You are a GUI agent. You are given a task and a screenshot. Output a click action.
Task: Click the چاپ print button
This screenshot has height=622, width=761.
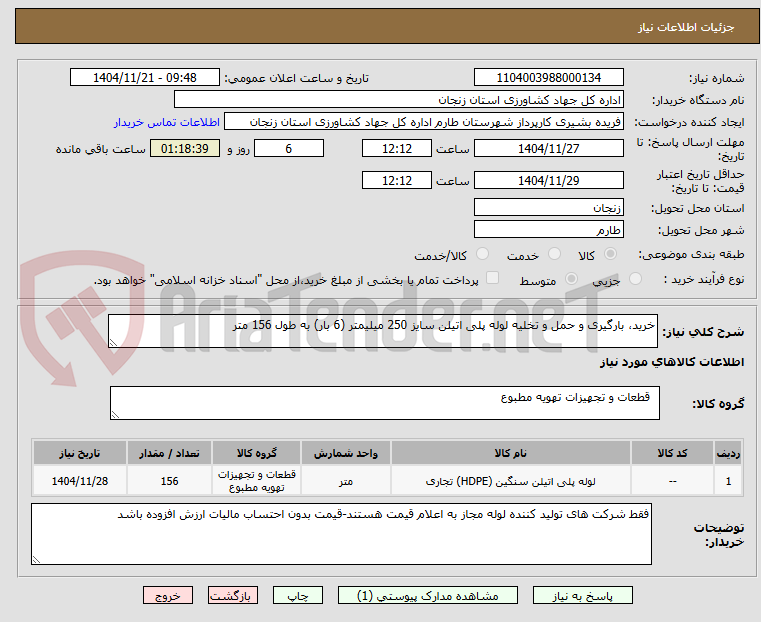click(x=298, y=595)
